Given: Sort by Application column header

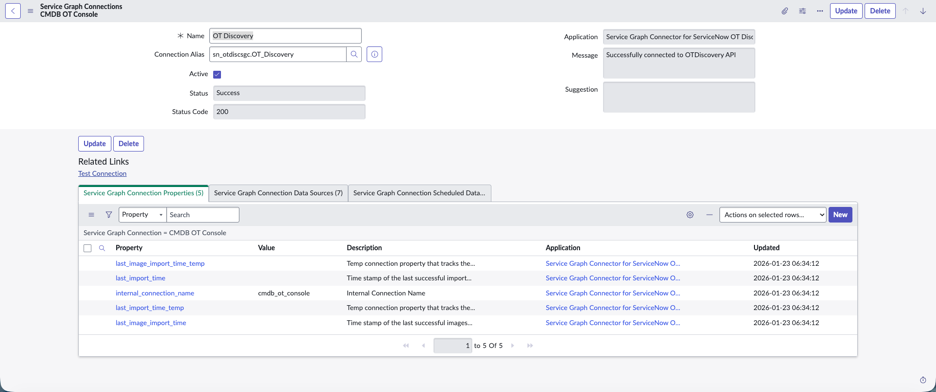Looking at the screenshot, I should tap(563, 248).
